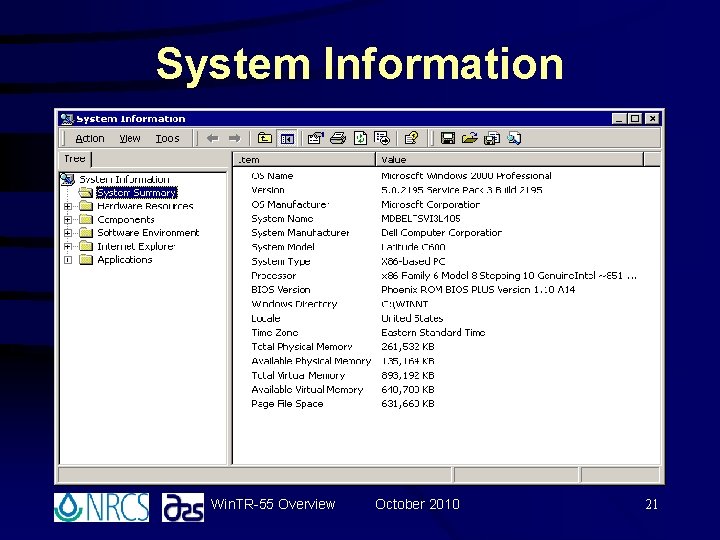Viewport: 720px width, 540px height.
Task: Select the System Model row
Action: (x=446, y=247)
